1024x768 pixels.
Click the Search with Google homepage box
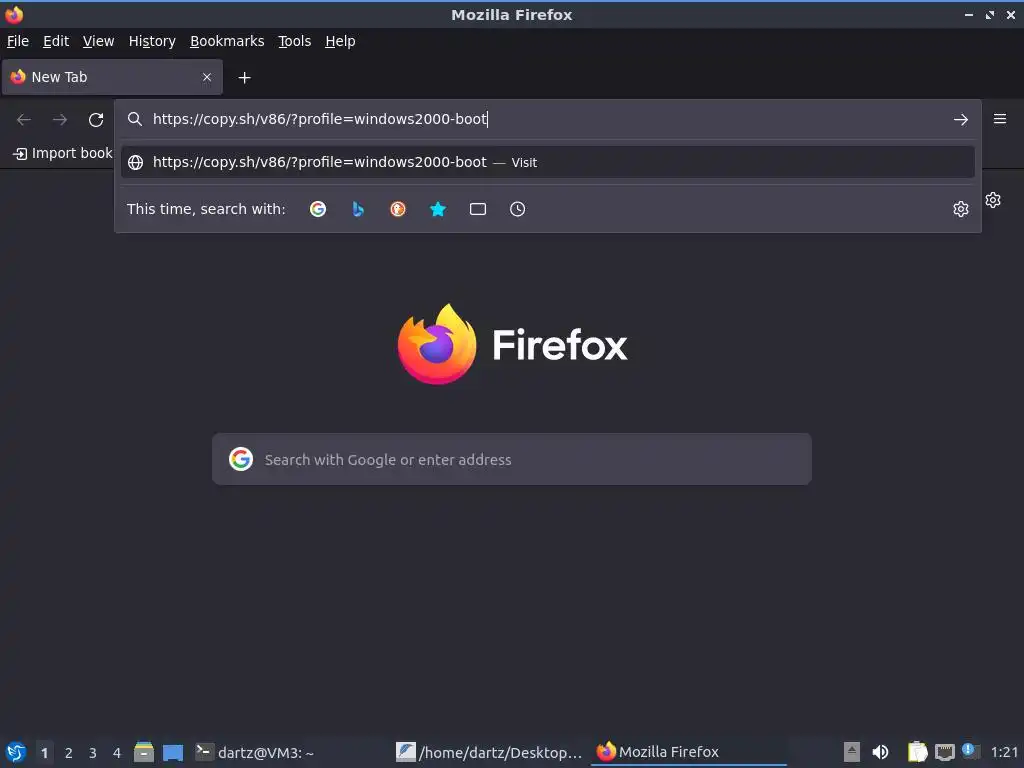(x=511, y=459)
